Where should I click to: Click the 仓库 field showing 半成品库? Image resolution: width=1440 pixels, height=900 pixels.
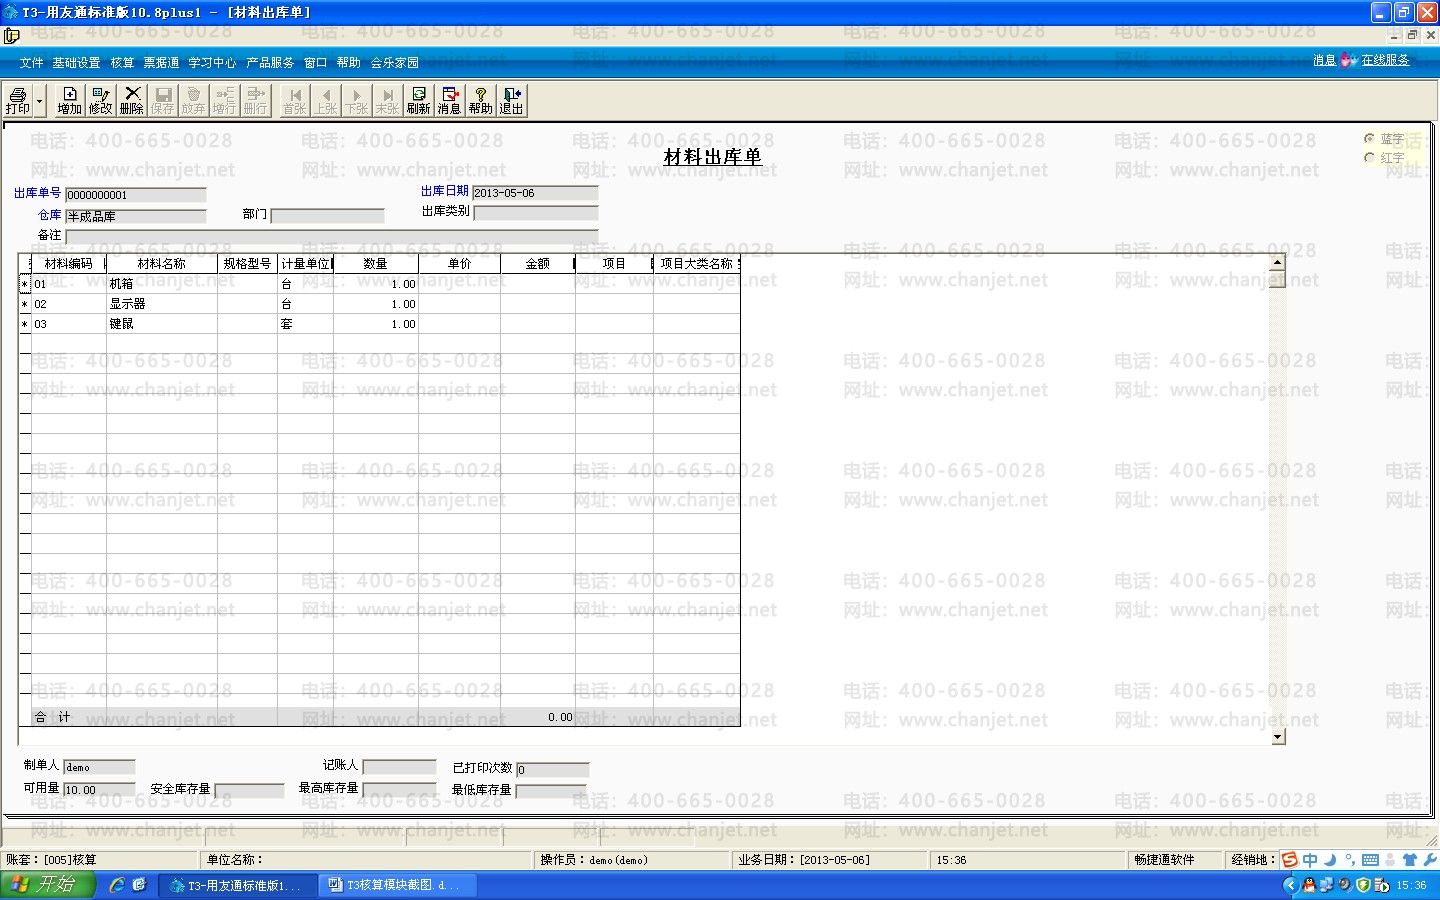pyautogui.click(x=136, y=216)
